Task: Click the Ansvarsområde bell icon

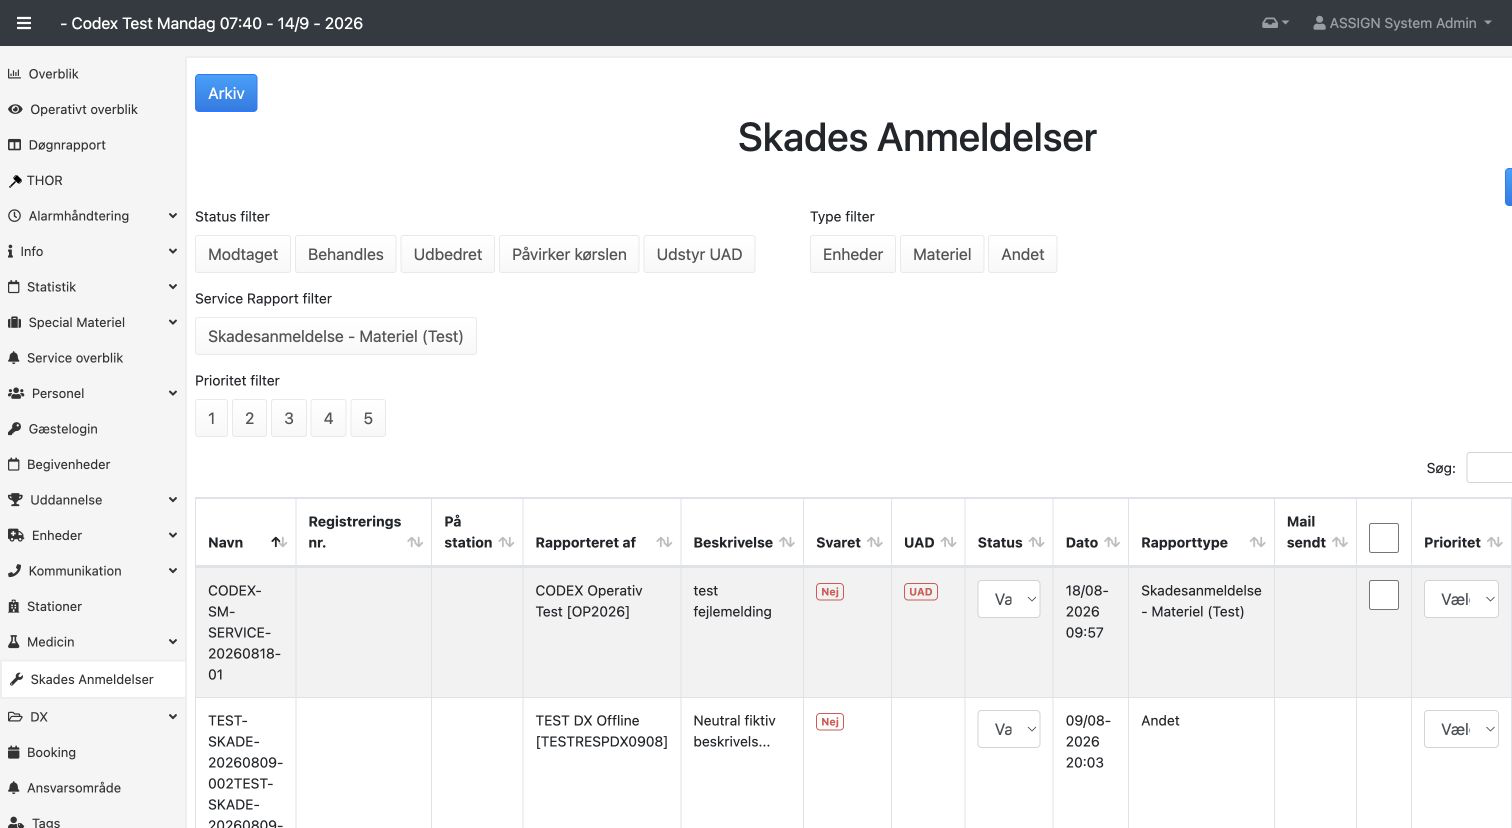Action: [14, 788]
